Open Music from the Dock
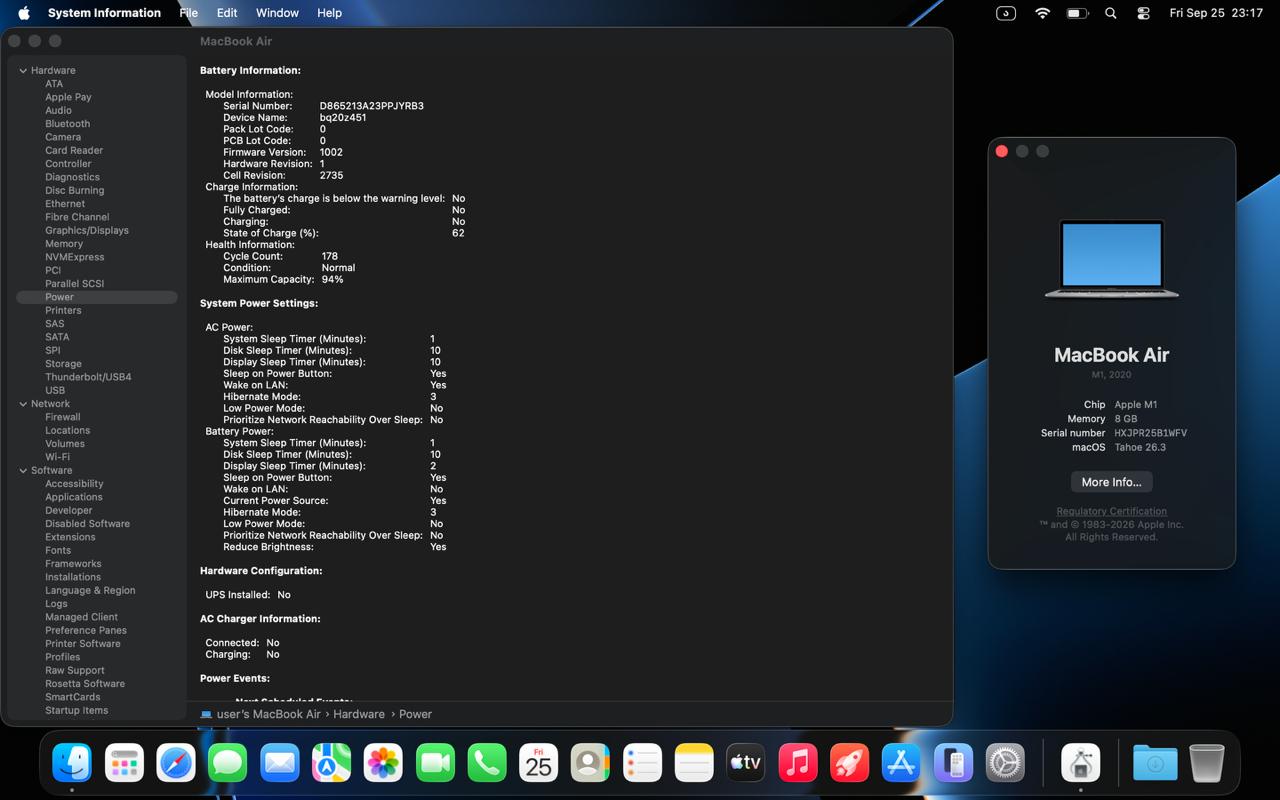 click(x=798, y=763)
